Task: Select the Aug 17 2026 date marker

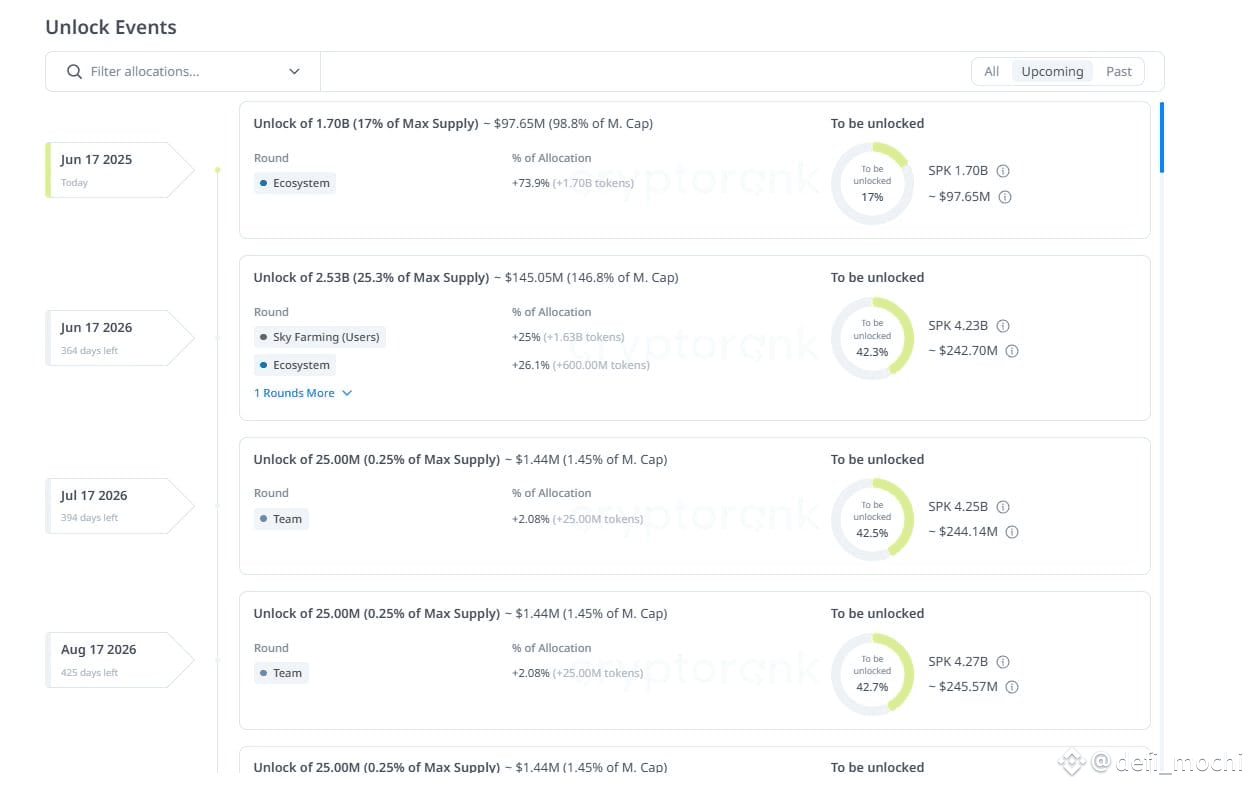Action: tap(120, 659)
